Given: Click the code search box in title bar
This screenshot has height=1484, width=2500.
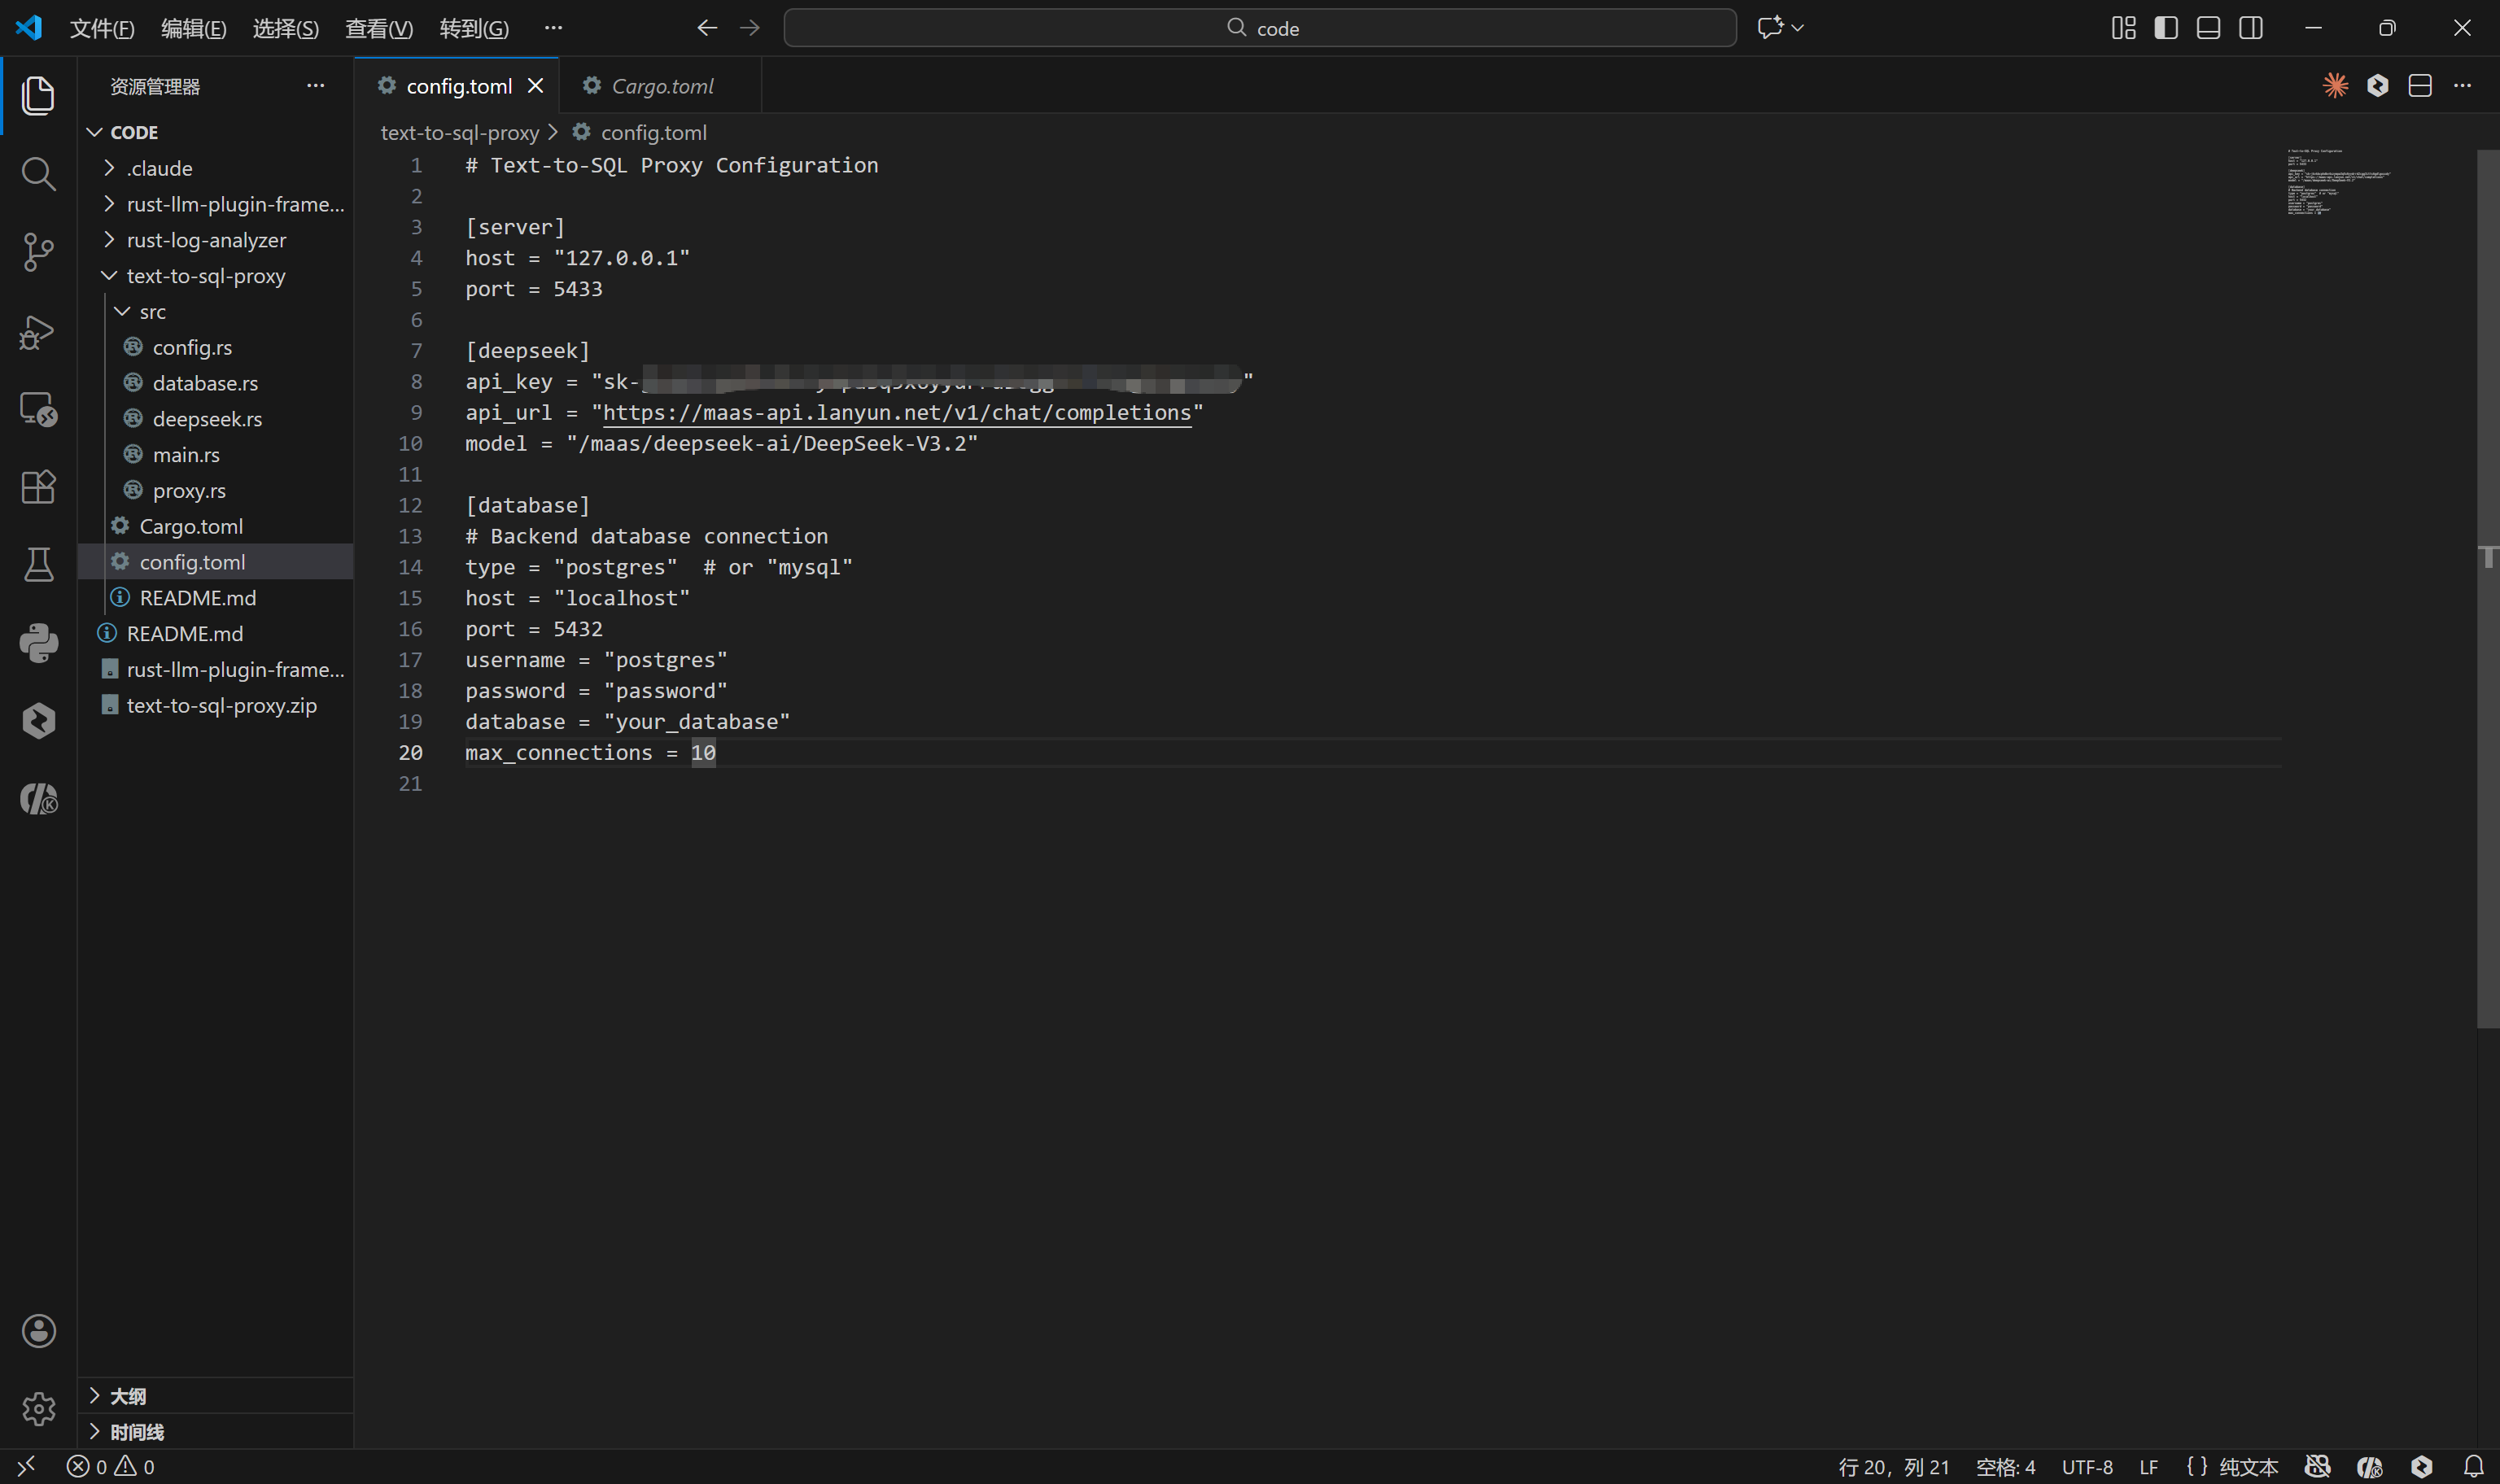Looking at the screenshot, I should tap(1260, 28).
